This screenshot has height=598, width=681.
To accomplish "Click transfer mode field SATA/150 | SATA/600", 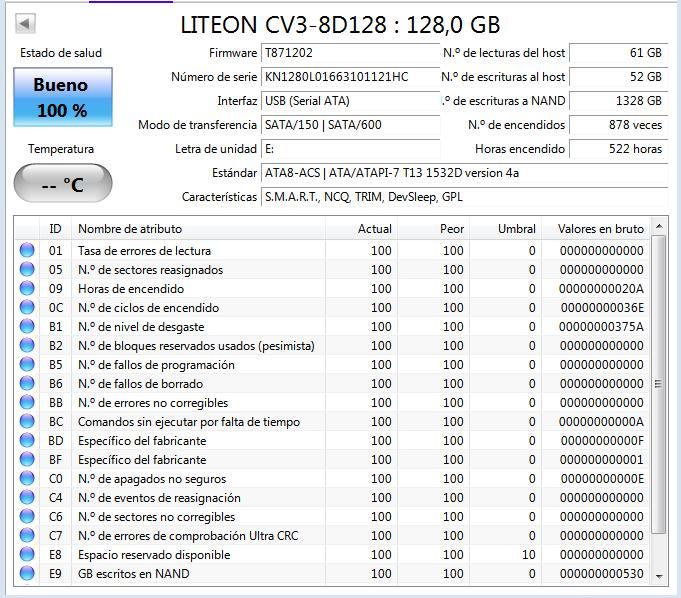I will (x=350, y=125).
